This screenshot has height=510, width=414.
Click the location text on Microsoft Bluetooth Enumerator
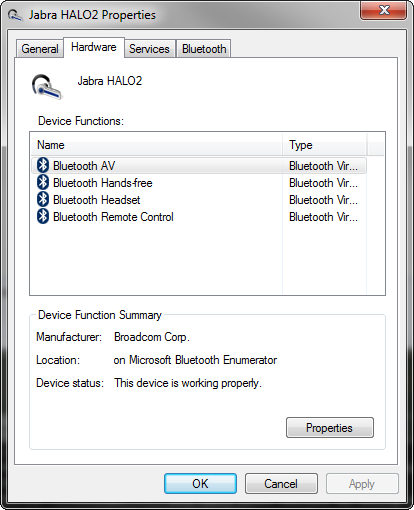point(195,360)
